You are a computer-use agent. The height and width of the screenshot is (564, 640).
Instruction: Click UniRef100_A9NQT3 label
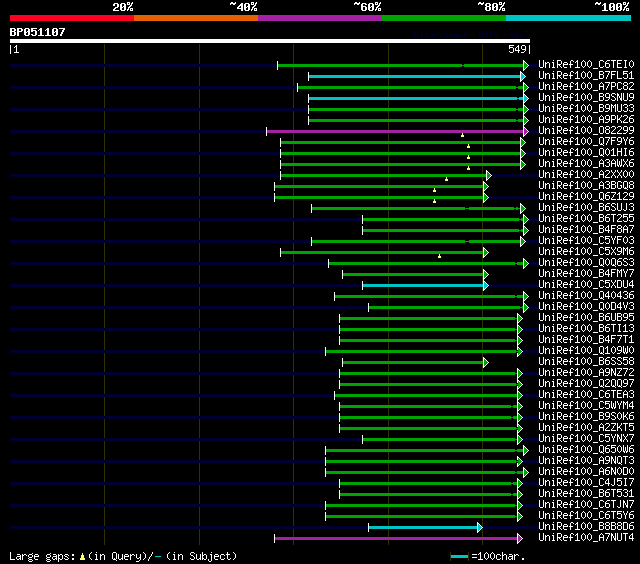(586, 461)
